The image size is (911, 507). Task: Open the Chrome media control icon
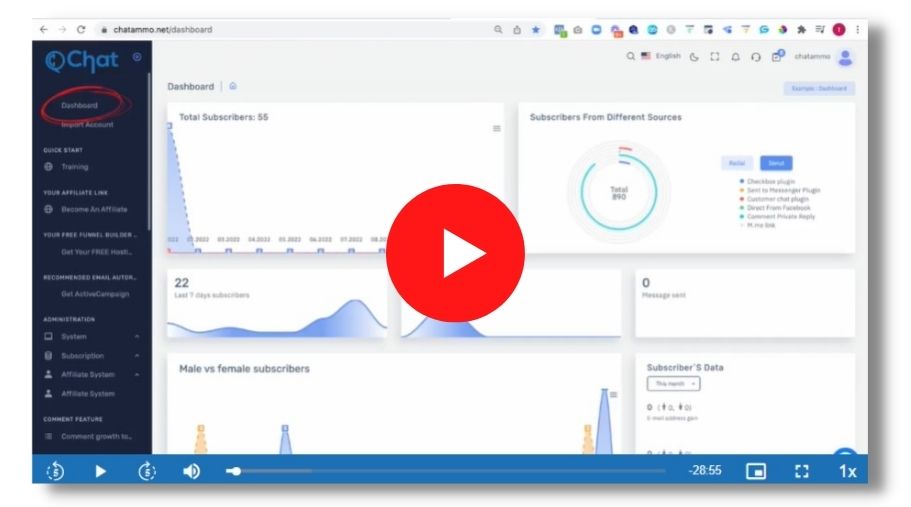coord(820,30)
